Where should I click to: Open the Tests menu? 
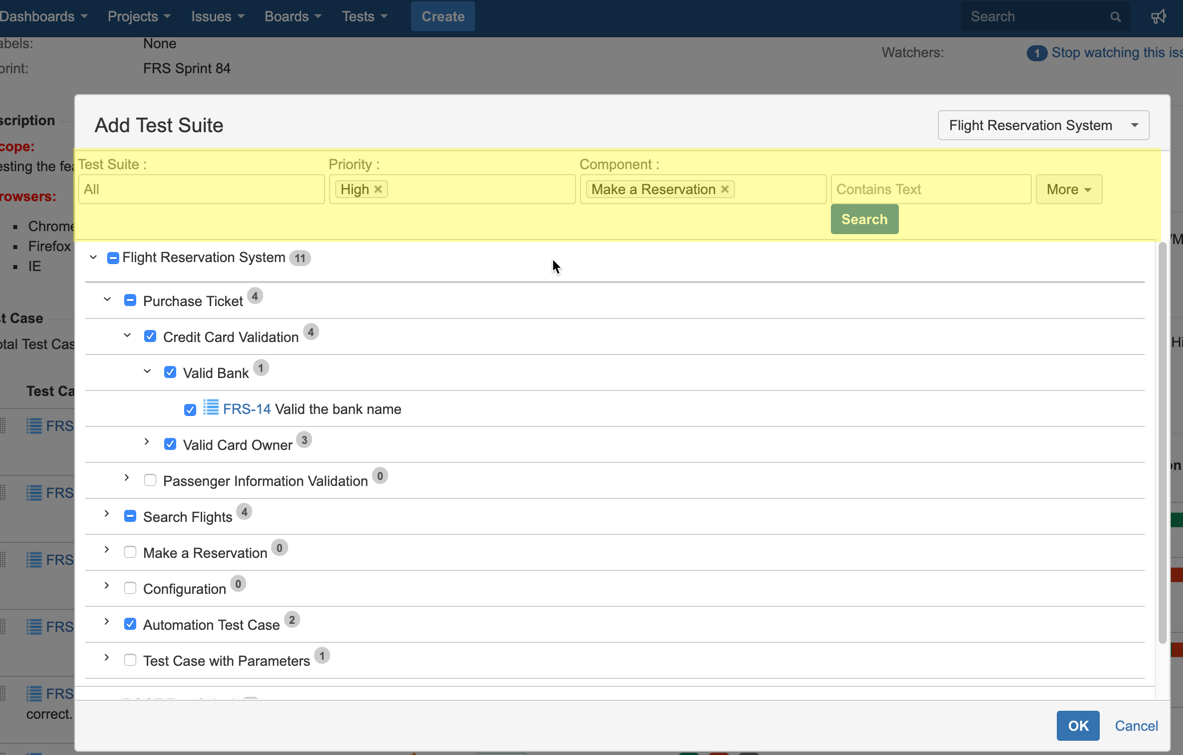tap(364, 17)
